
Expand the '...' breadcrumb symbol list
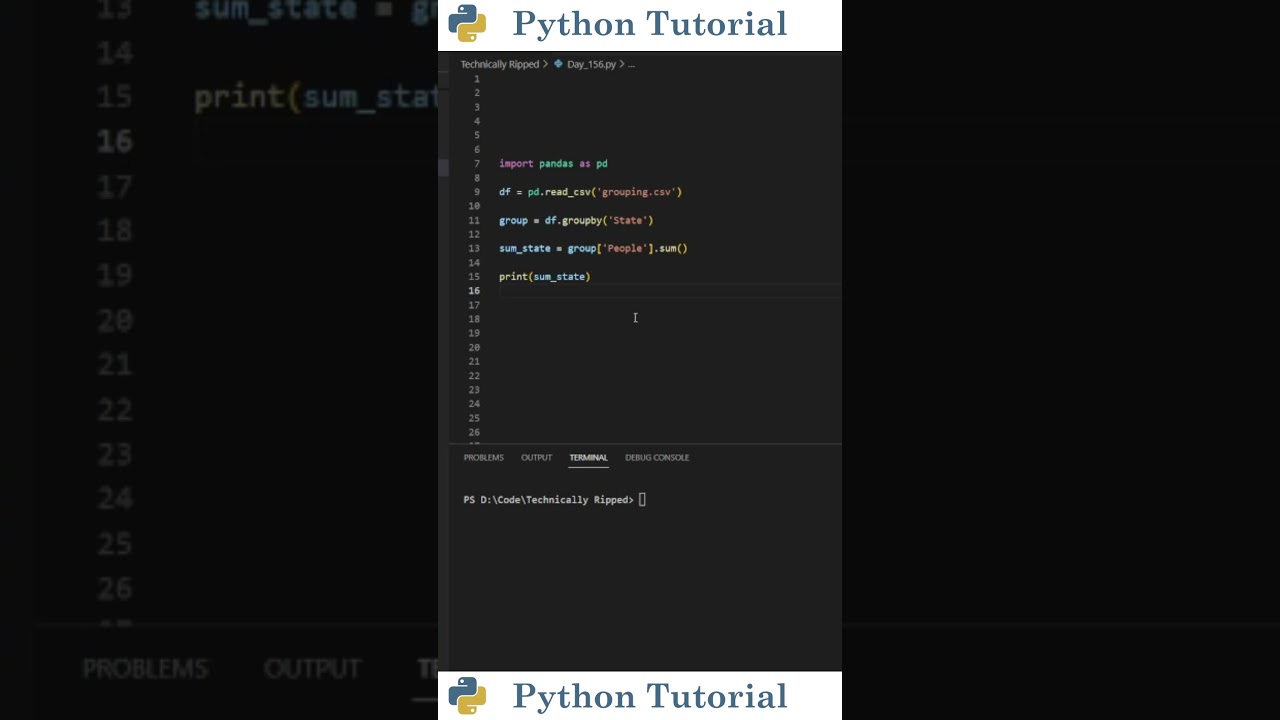(631, 64)
